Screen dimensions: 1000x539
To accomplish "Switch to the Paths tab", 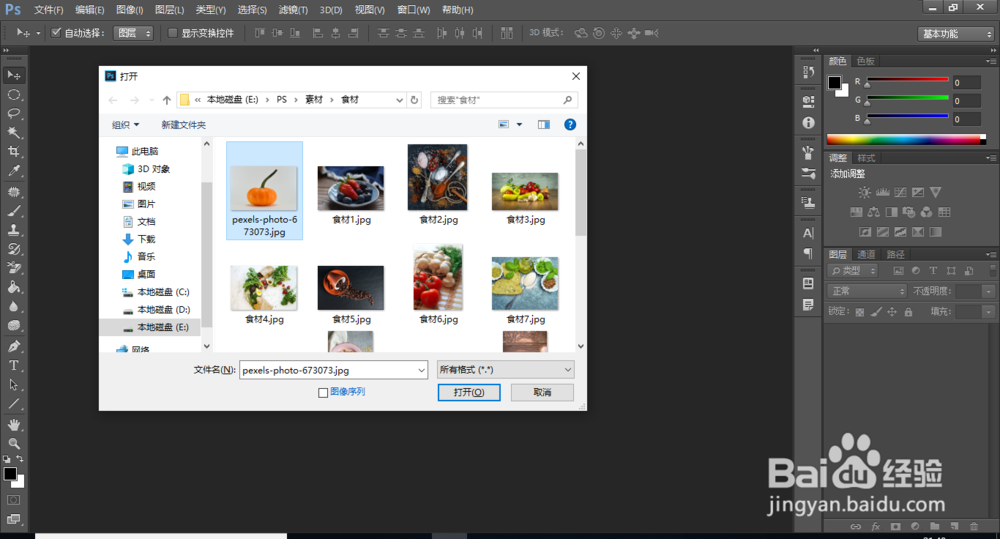I will pyautogui.click(x=895, y=254).
